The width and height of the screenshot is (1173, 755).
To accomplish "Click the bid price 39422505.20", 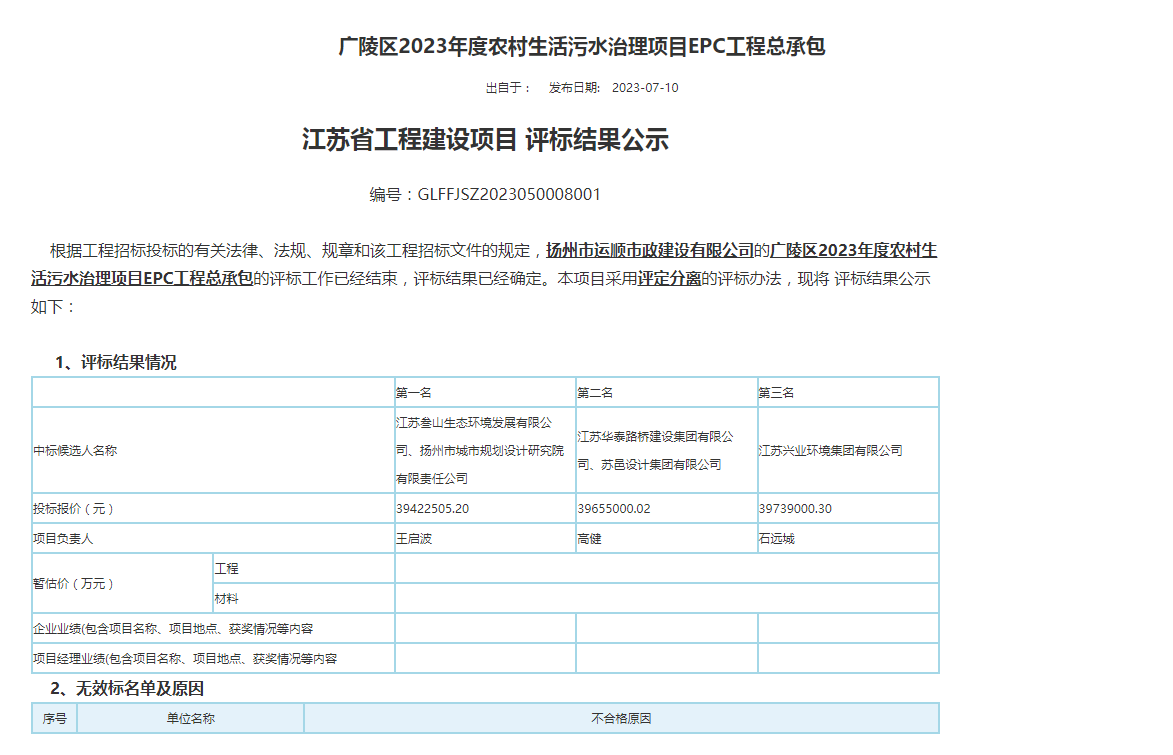I will [433, 509].
